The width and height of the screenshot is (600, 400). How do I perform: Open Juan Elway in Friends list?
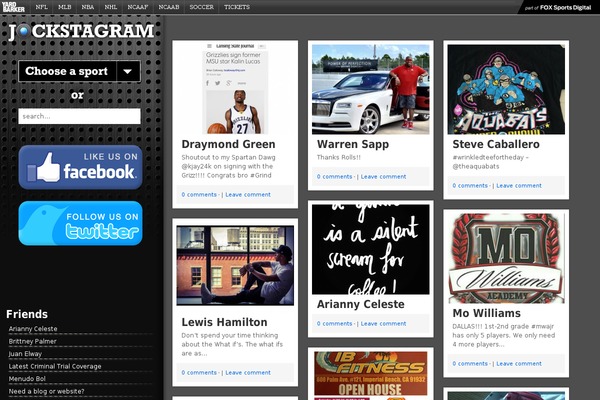click(x=25, y=354)
